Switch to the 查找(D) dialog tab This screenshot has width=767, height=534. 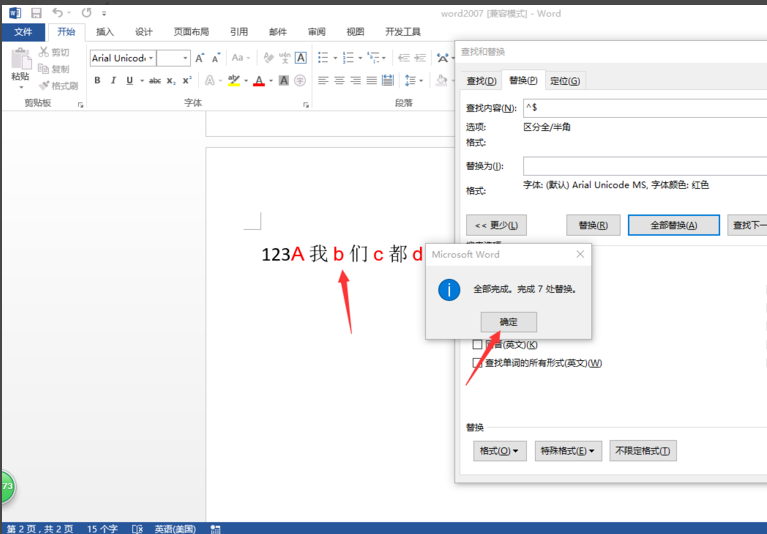(481, 81)
